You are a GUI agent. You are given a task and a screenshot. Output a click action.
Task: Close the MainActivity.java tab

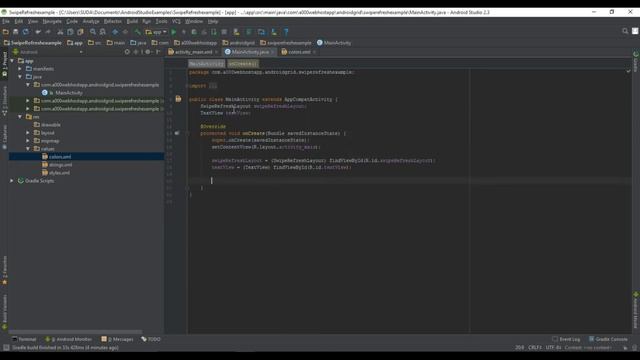pyautogui.click(x=273, y=52)
